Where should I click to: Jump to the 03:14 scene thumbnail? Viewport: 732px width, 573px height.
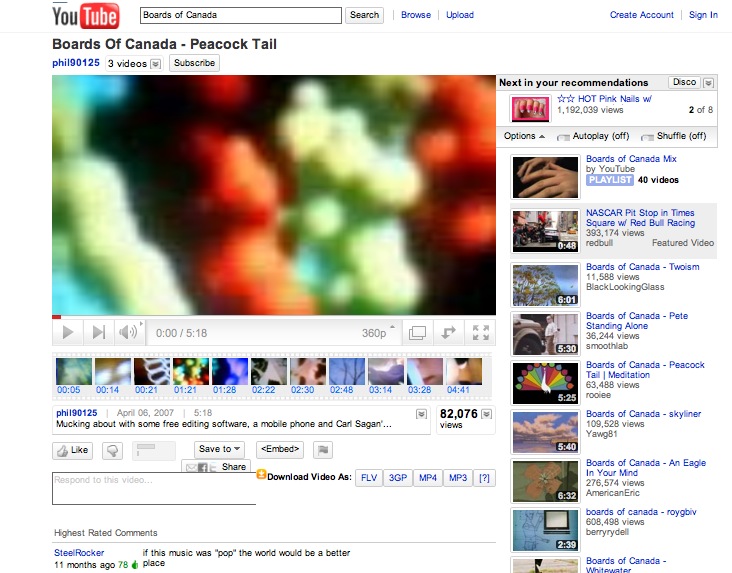click(x=386, y=371)
